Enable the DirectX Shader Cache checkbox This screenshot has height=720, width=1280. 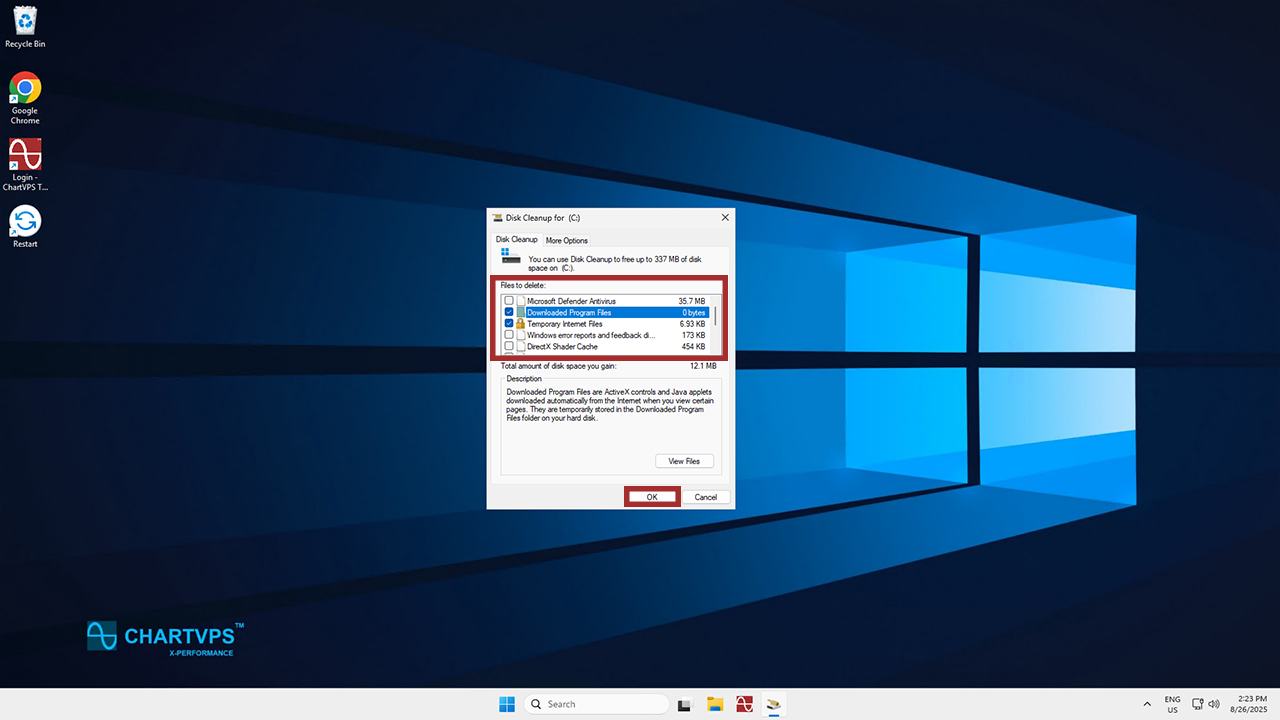point(509,346)
